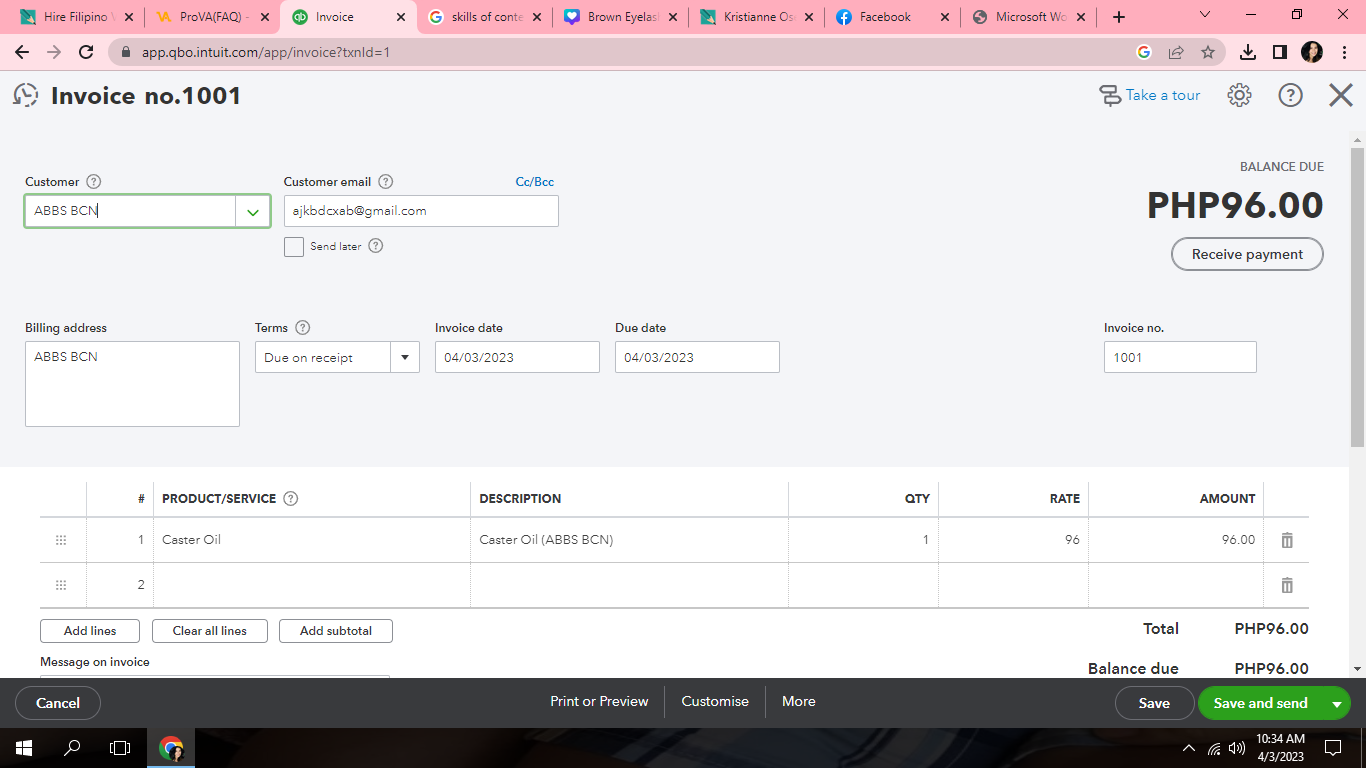Toggle the browser side panel icon
This screenshot has width=1366, height=768.
[x=1280, y=52]
